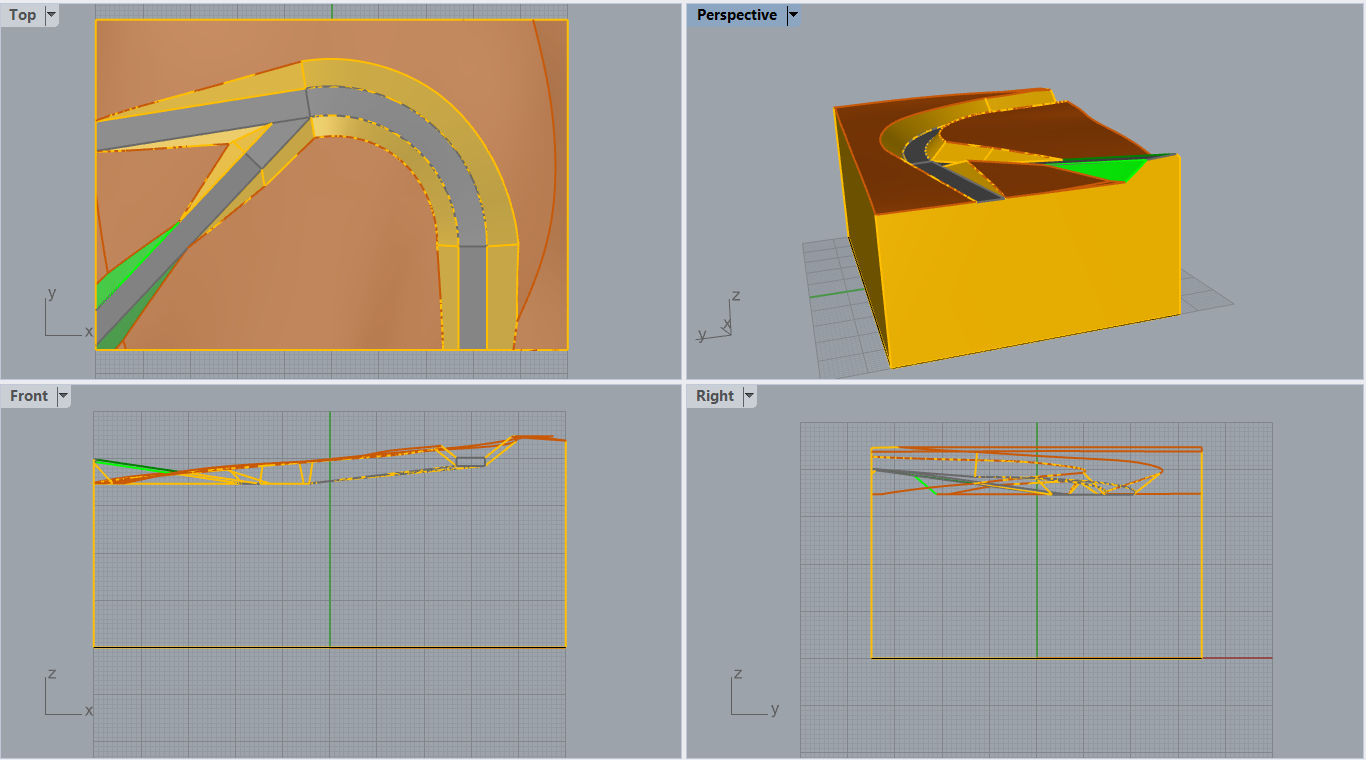Screen dimensions: 1366x760
Task: Open the Perspective viewport dropdown arrow
Action: [x=793, y=15]
